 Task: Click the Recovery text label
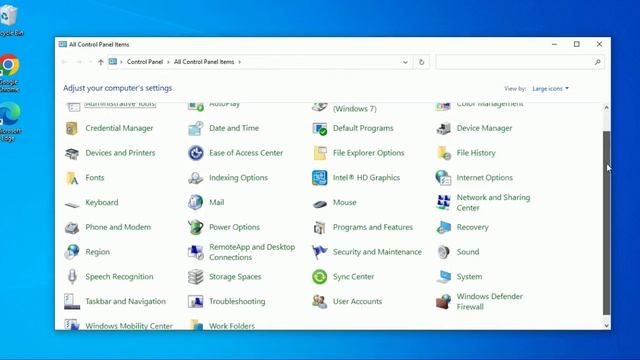point(472,227)
